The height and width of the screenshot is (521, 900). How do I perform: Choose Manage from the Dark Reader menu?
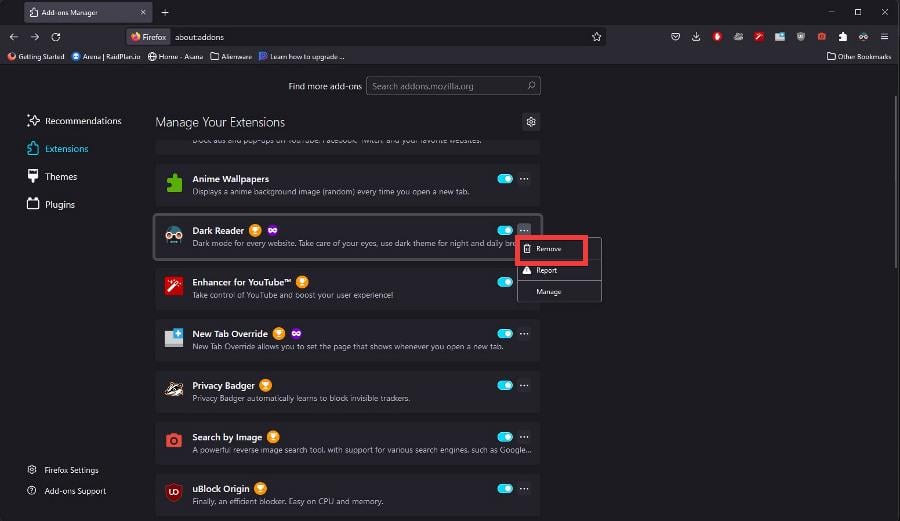pyautogui.click(x=559, y=291)
